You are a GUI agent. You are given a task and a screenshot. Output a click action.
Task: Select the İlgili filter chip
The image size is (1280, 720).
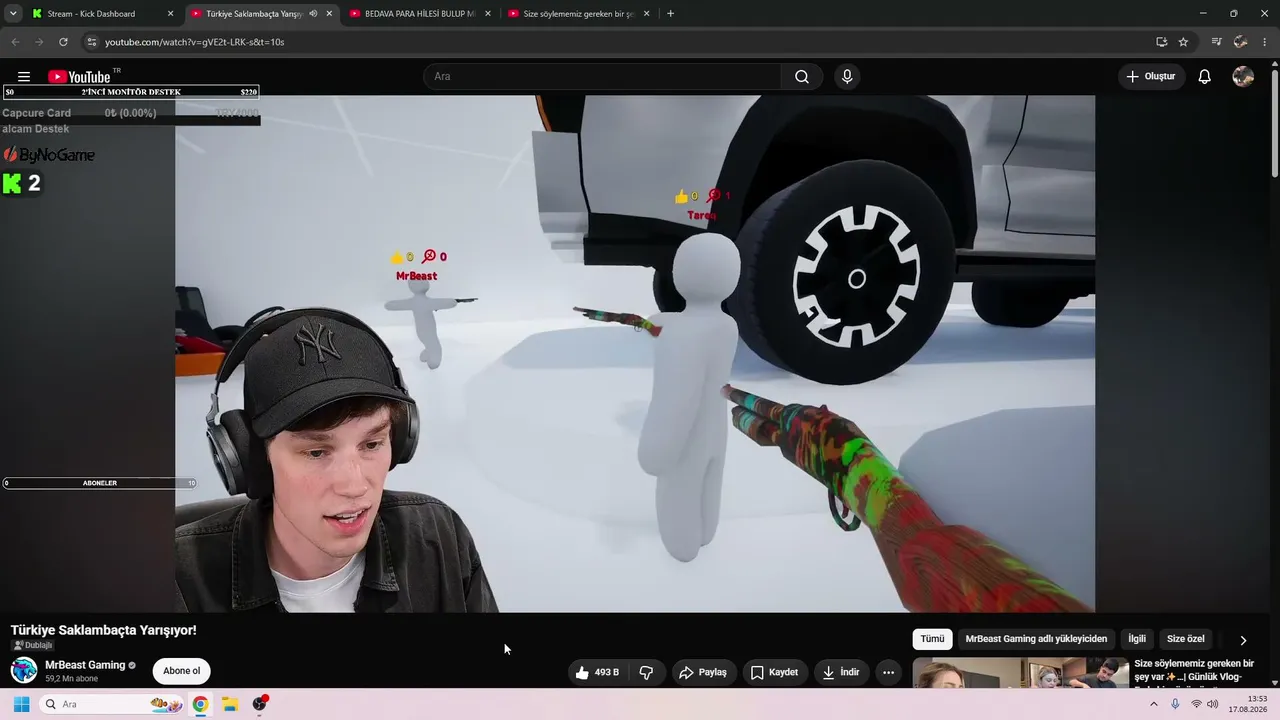(1137, 639)
